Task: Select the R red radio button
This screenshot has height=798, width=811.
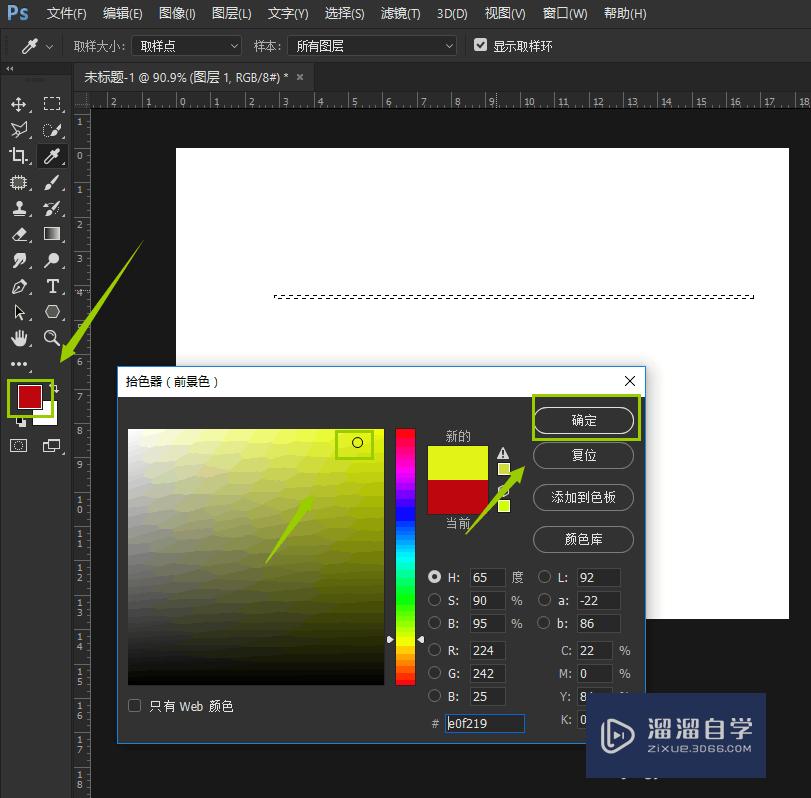Action: point(434,649)
